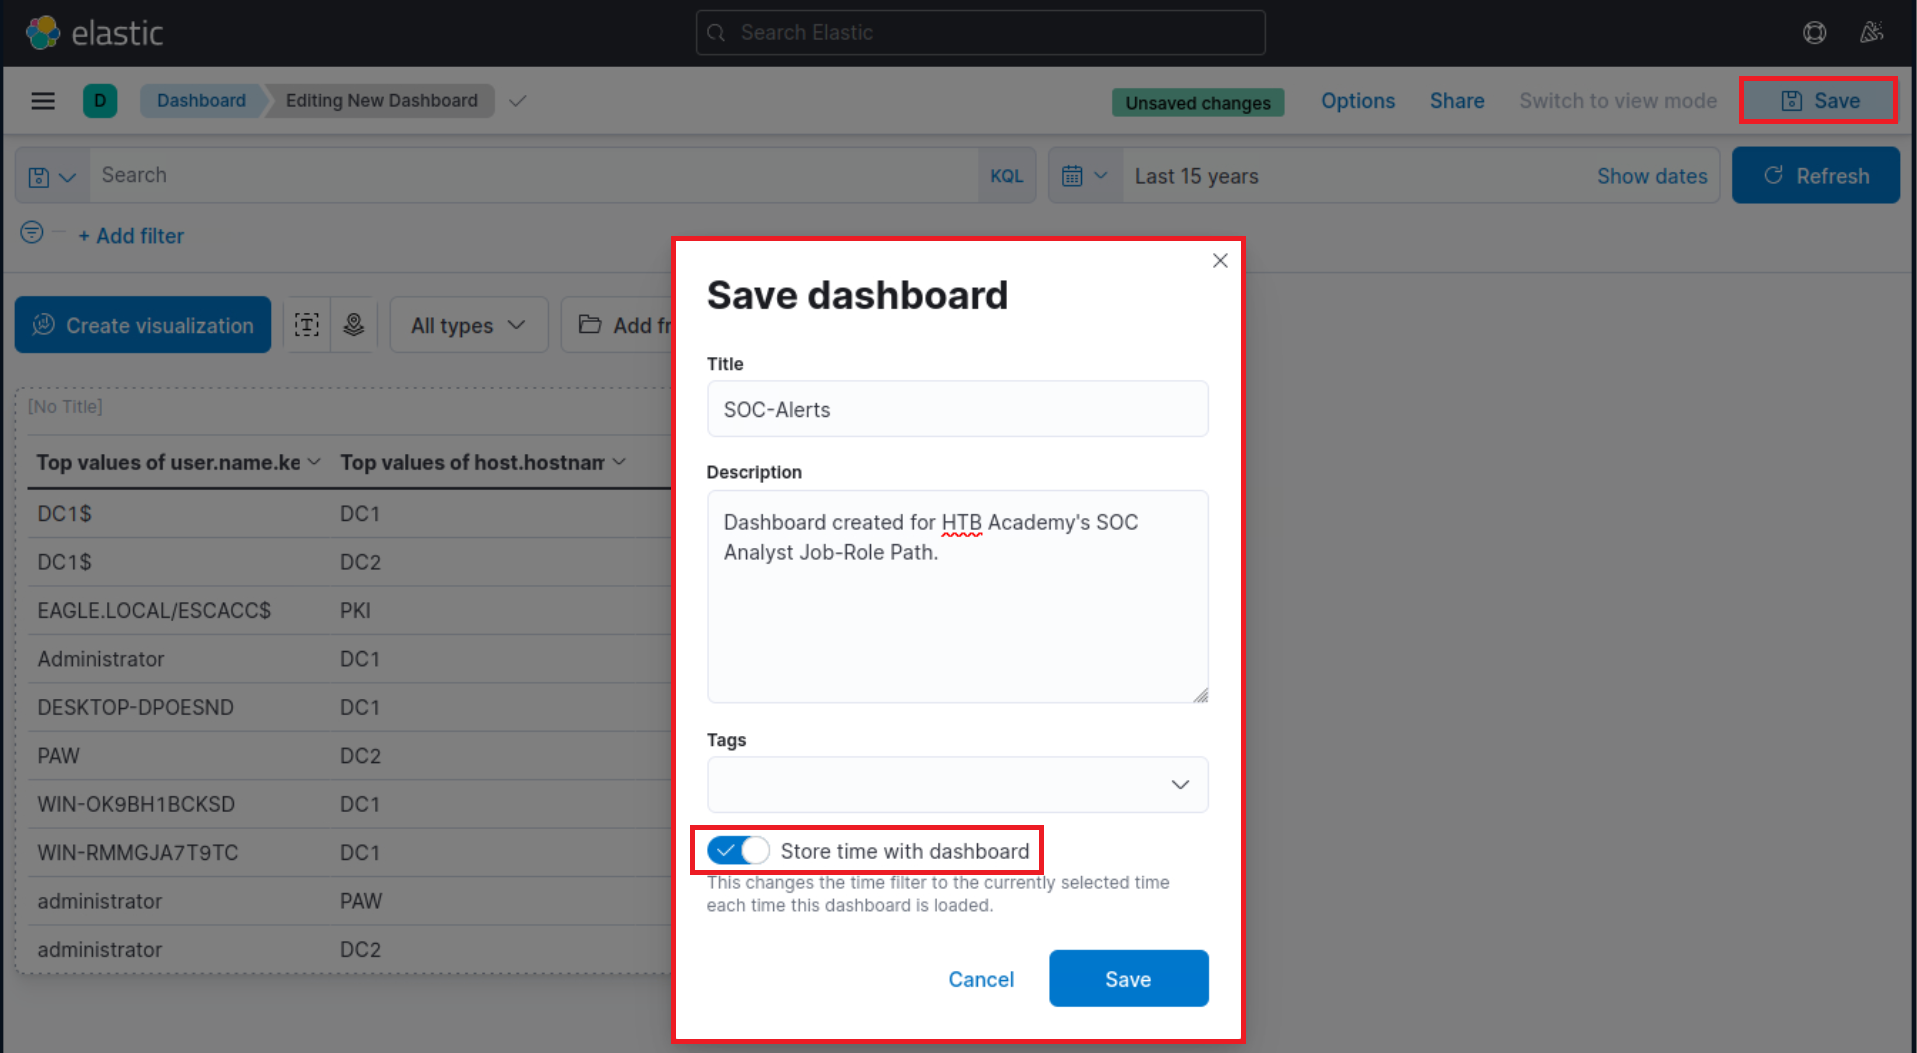
Task: Disable the Store time with dashboard toggle
Action: pos(737,849)
